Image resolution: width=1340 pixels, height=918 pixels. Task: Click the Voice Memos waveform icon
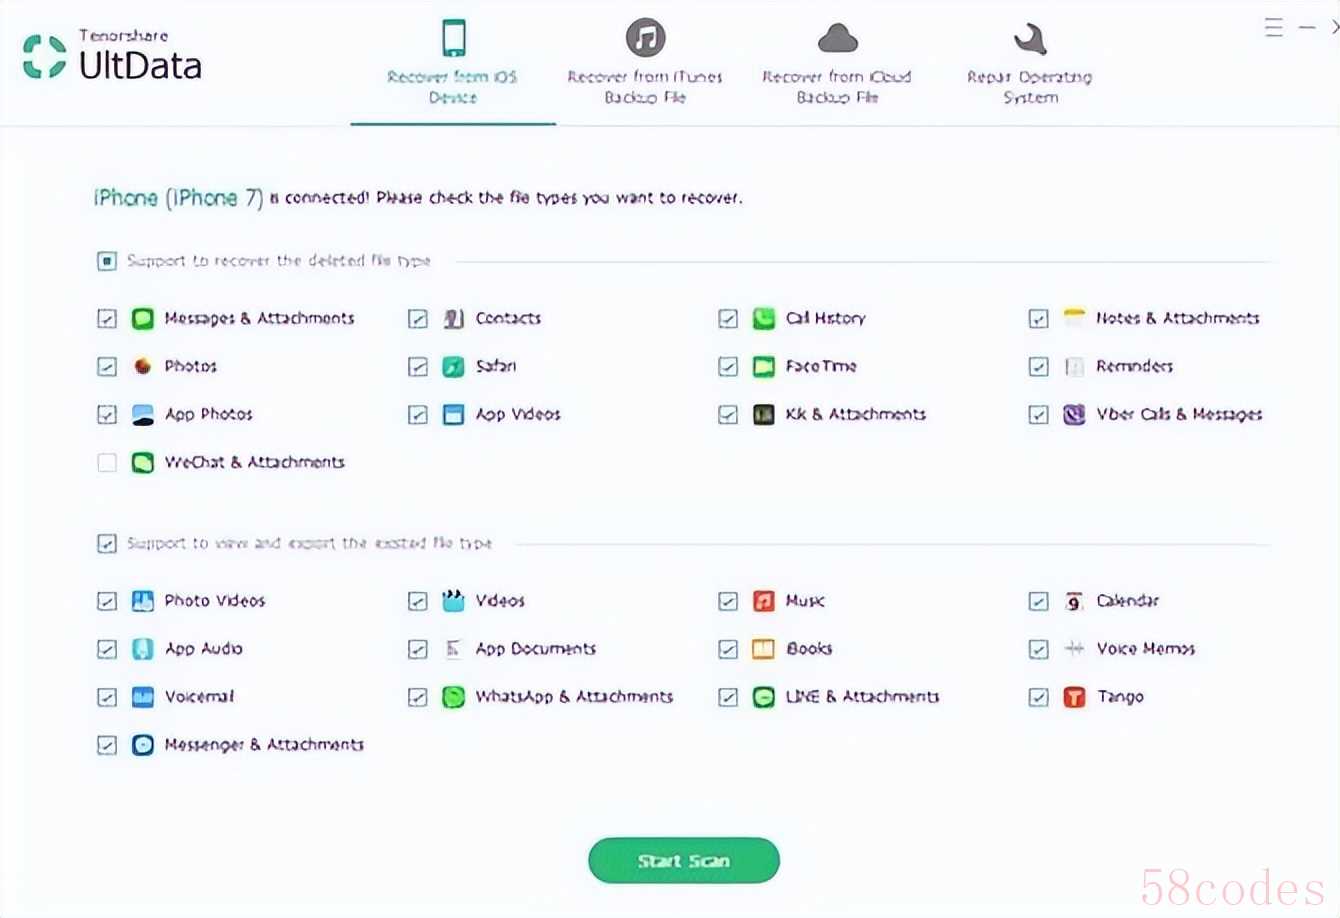click(1074, 649)
